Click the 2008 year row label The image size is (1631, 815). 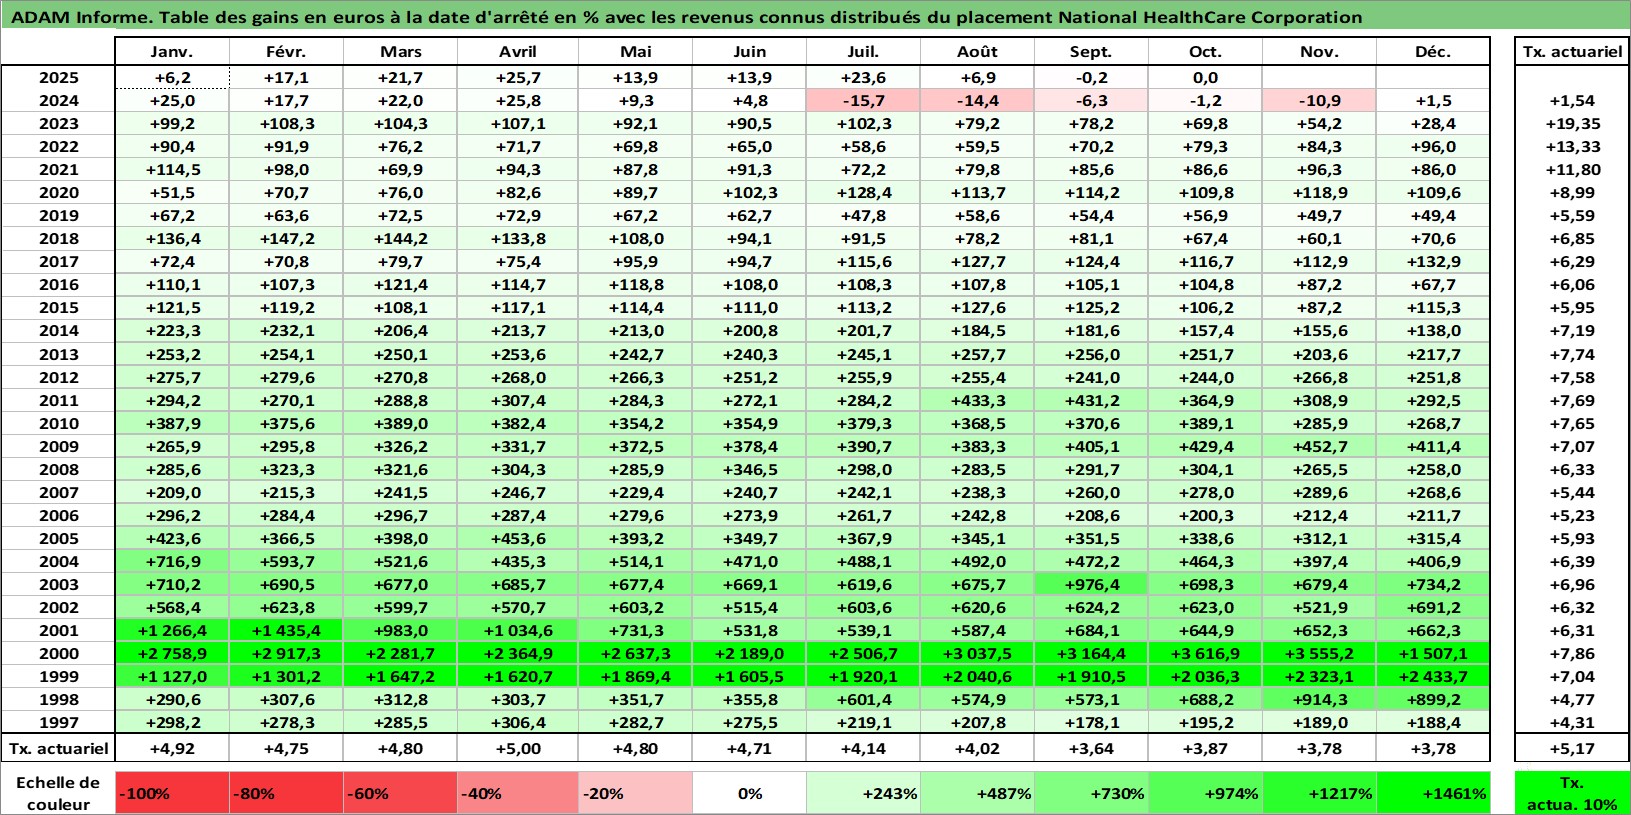click(58, 469)
